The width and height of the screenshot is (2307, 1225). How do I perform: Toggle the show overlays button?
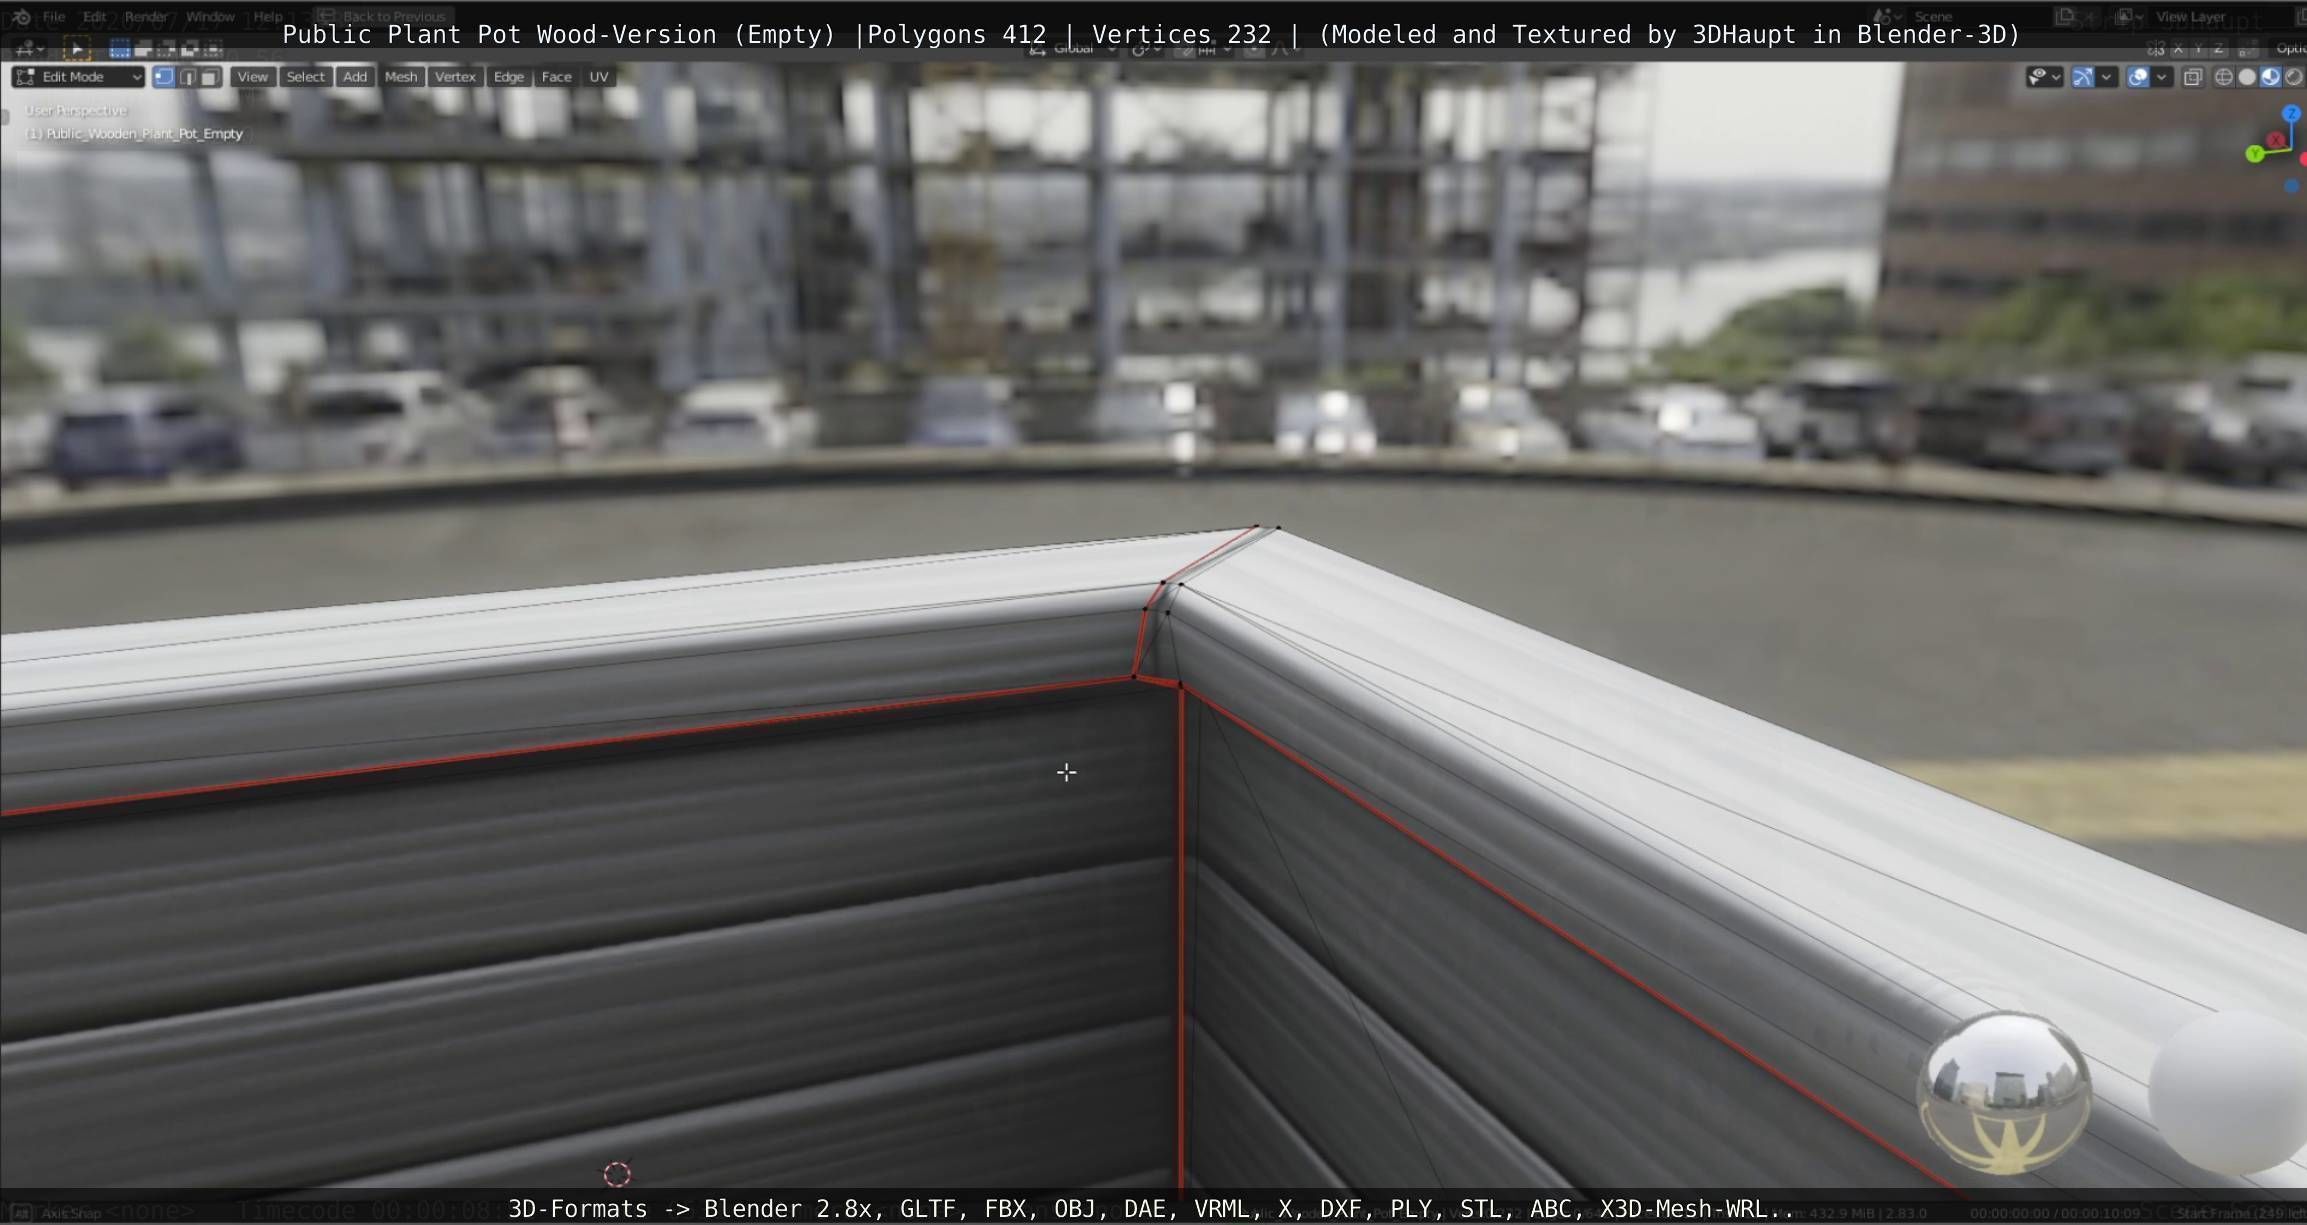click(2138, 77)
